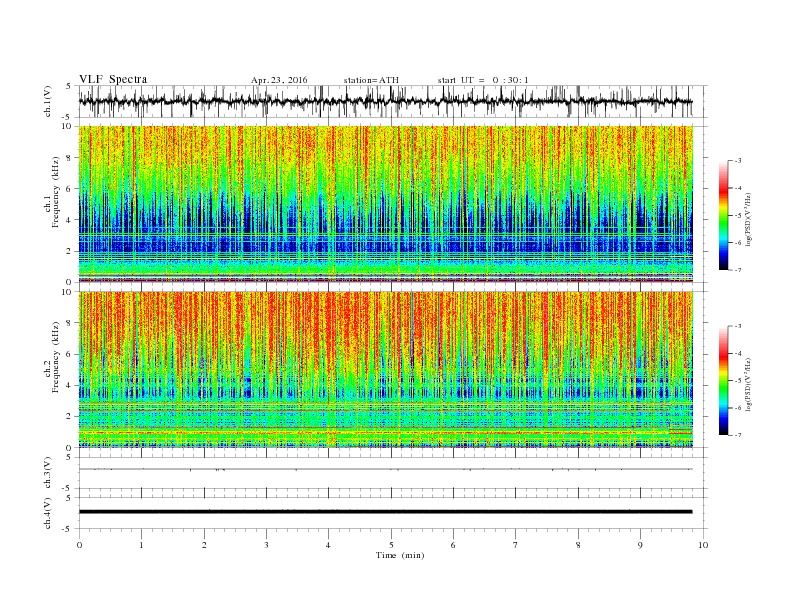Click the "8" tick on the time axis
Screen dimensions: 792x612
tap(578, 545)
